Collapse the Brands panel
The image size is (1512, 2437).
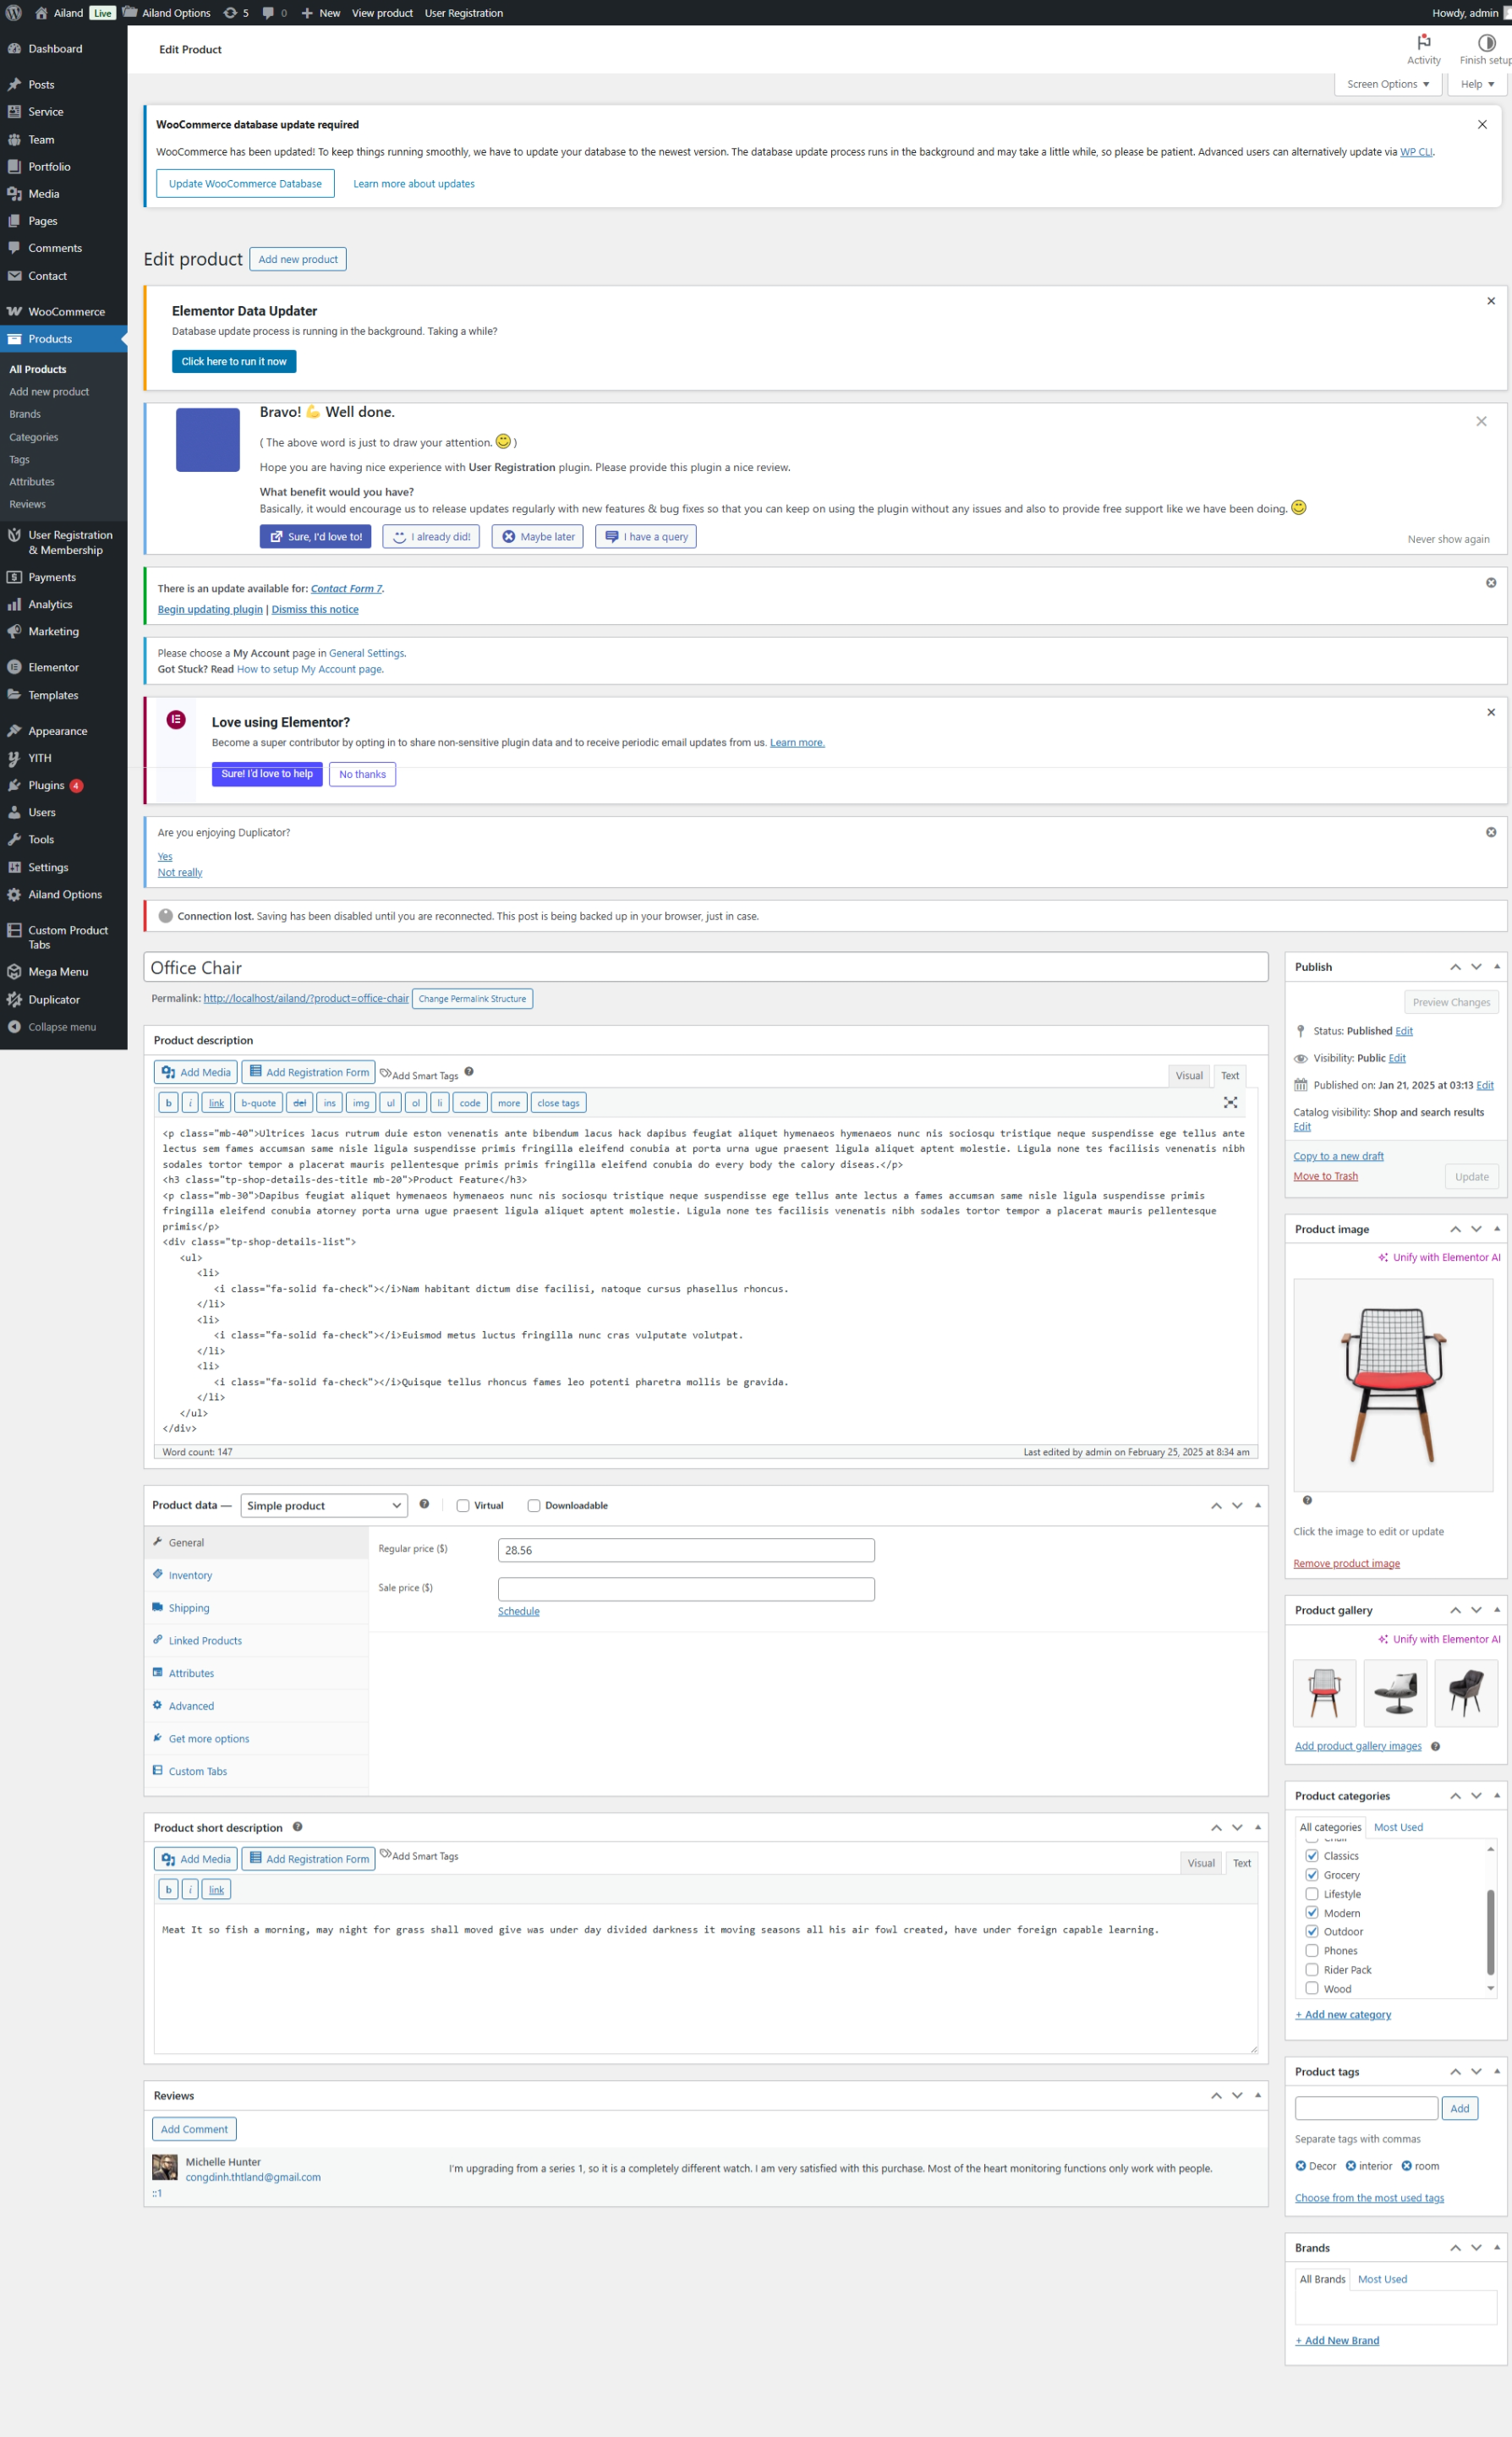coord(1496,2247)
